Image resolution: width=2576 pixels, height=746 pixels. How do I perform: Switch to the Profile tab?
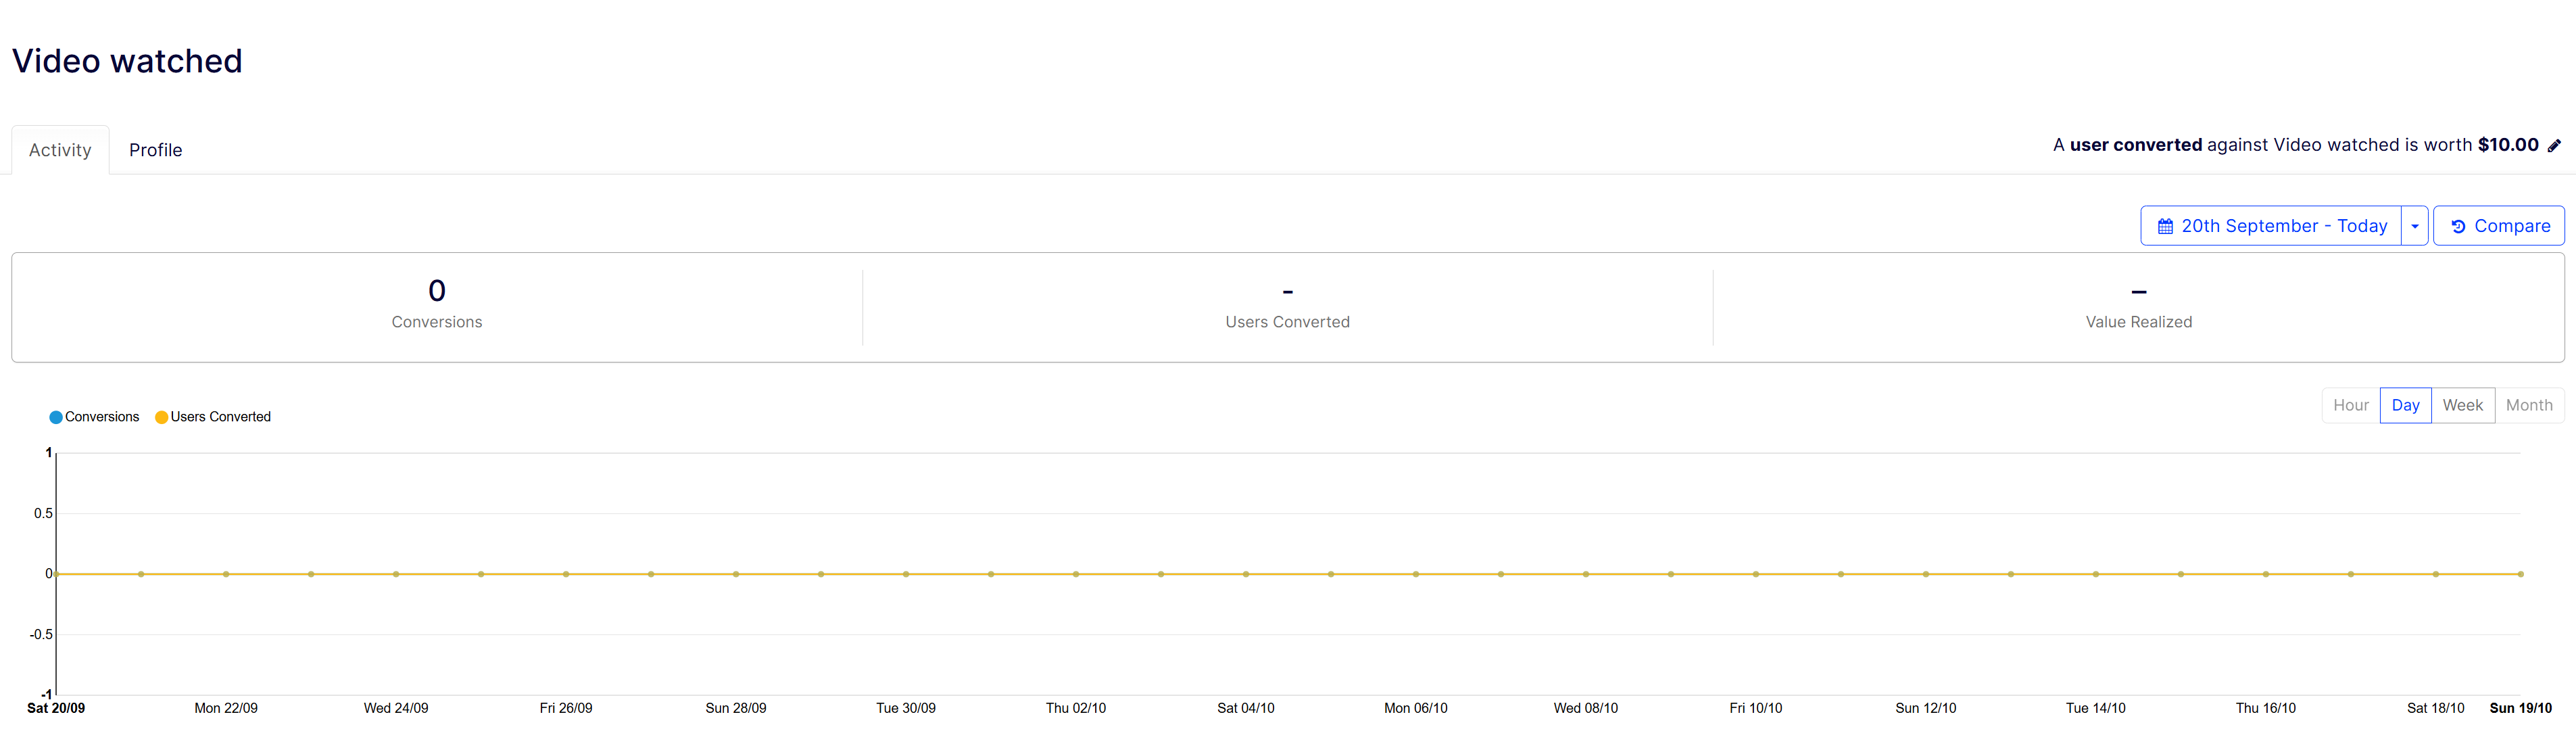click(155, 150)
